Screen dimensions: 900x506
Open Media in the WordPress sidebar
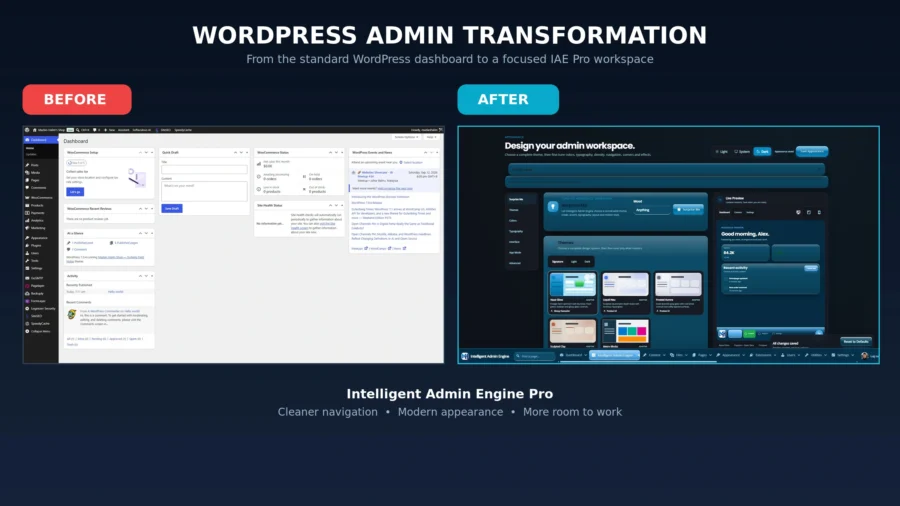click(35, 172)
